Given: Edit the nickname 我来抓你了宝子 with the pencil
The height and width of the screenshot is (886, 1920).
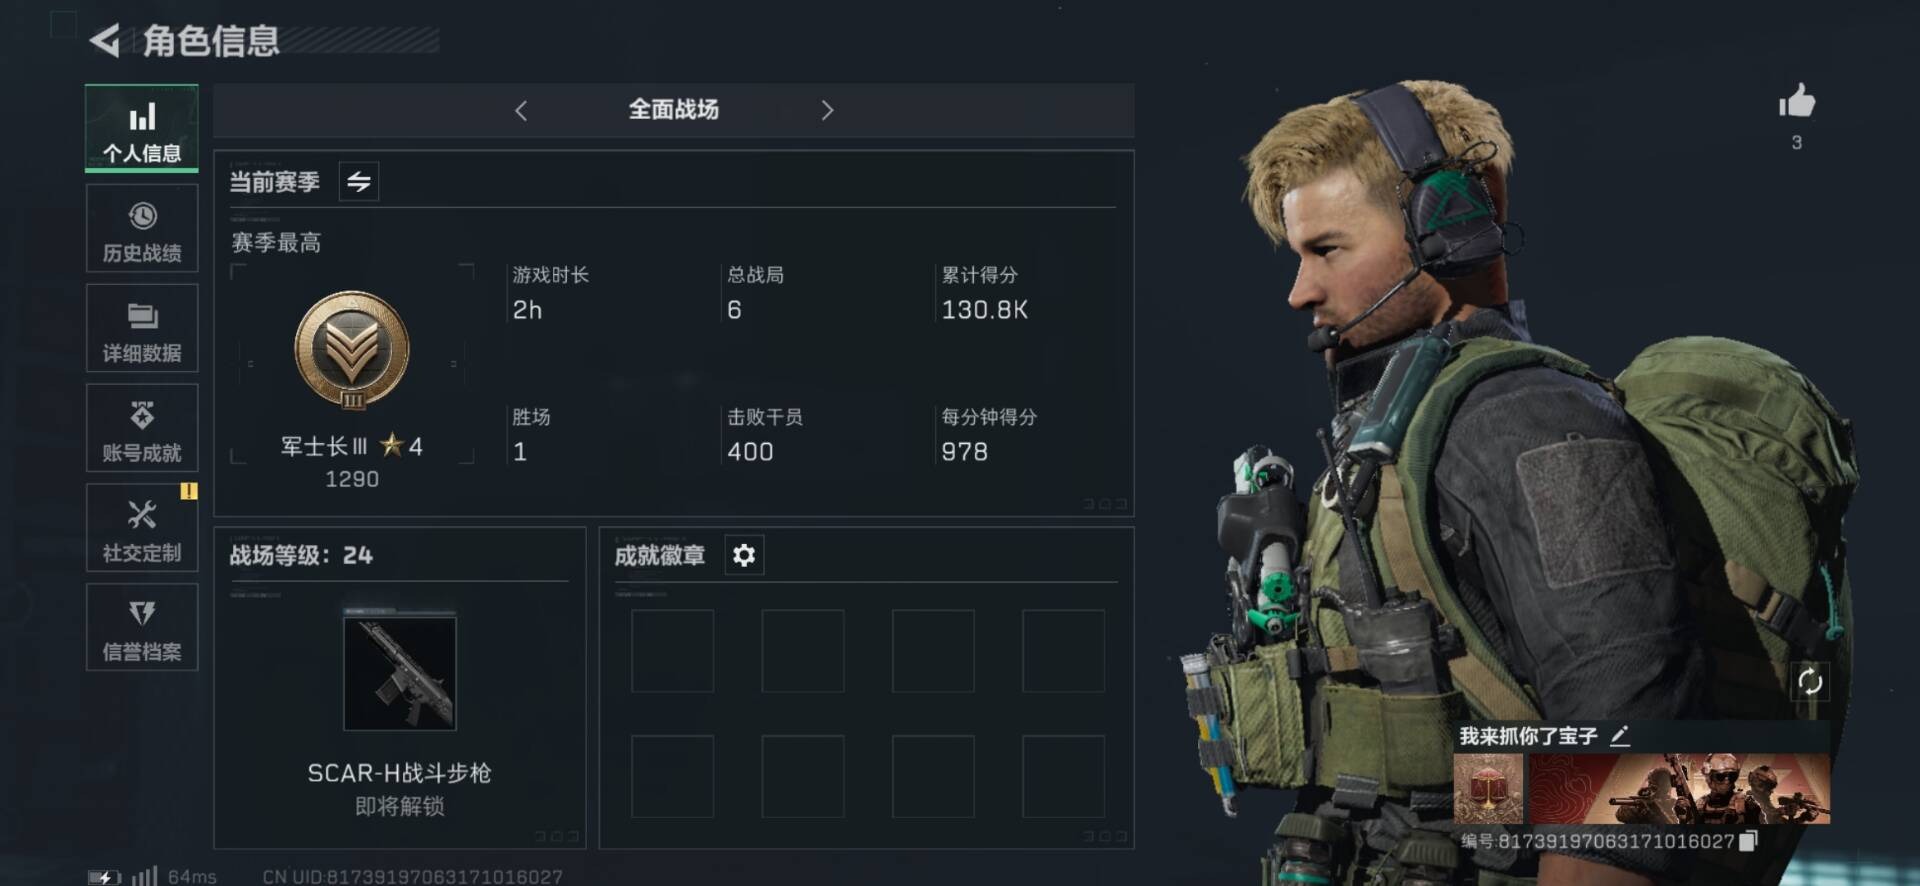Looking at the screenshot, I should [x=1620, y=736].
